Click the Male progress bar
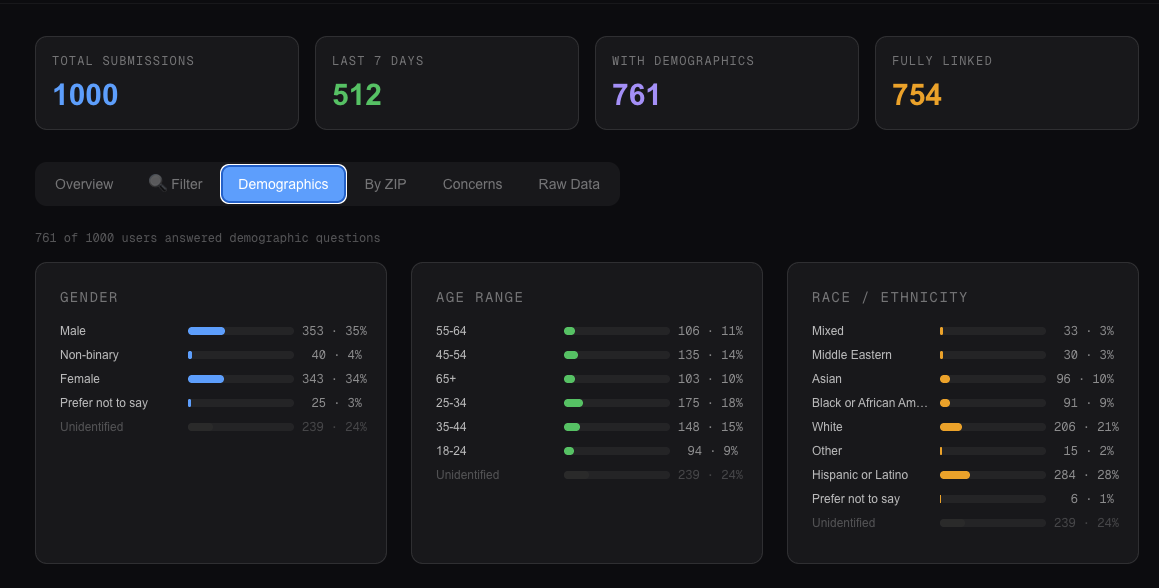1159x588 pixels. 241,331
